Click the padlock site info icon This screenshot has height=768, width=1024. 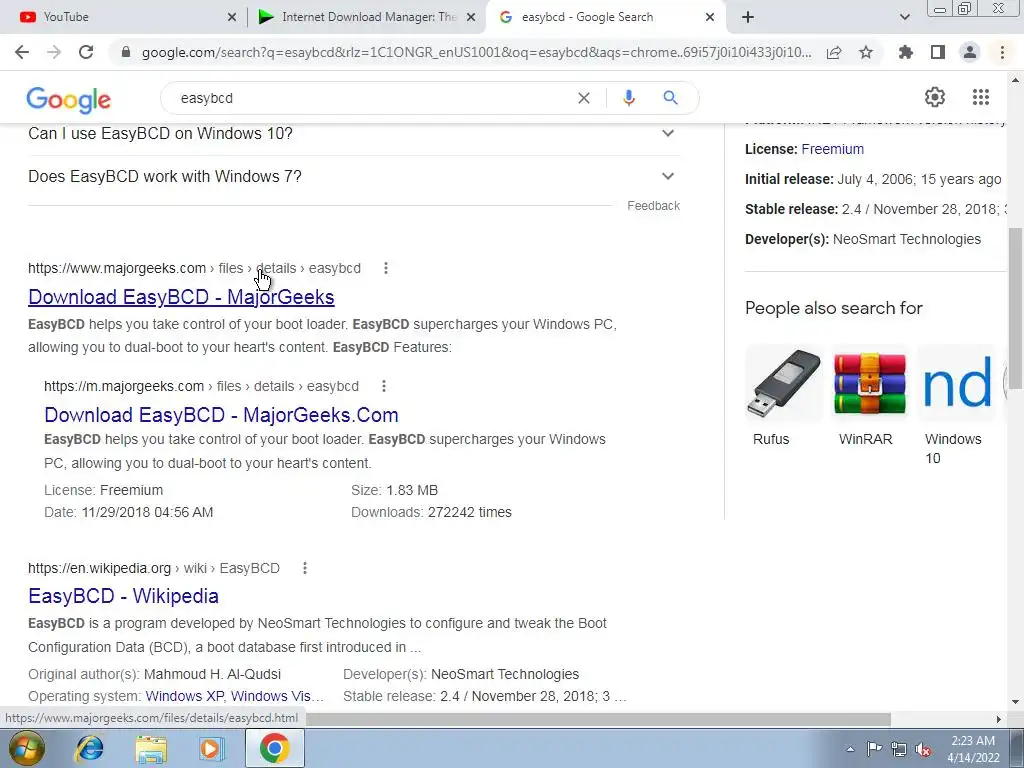tap(127, 52)
